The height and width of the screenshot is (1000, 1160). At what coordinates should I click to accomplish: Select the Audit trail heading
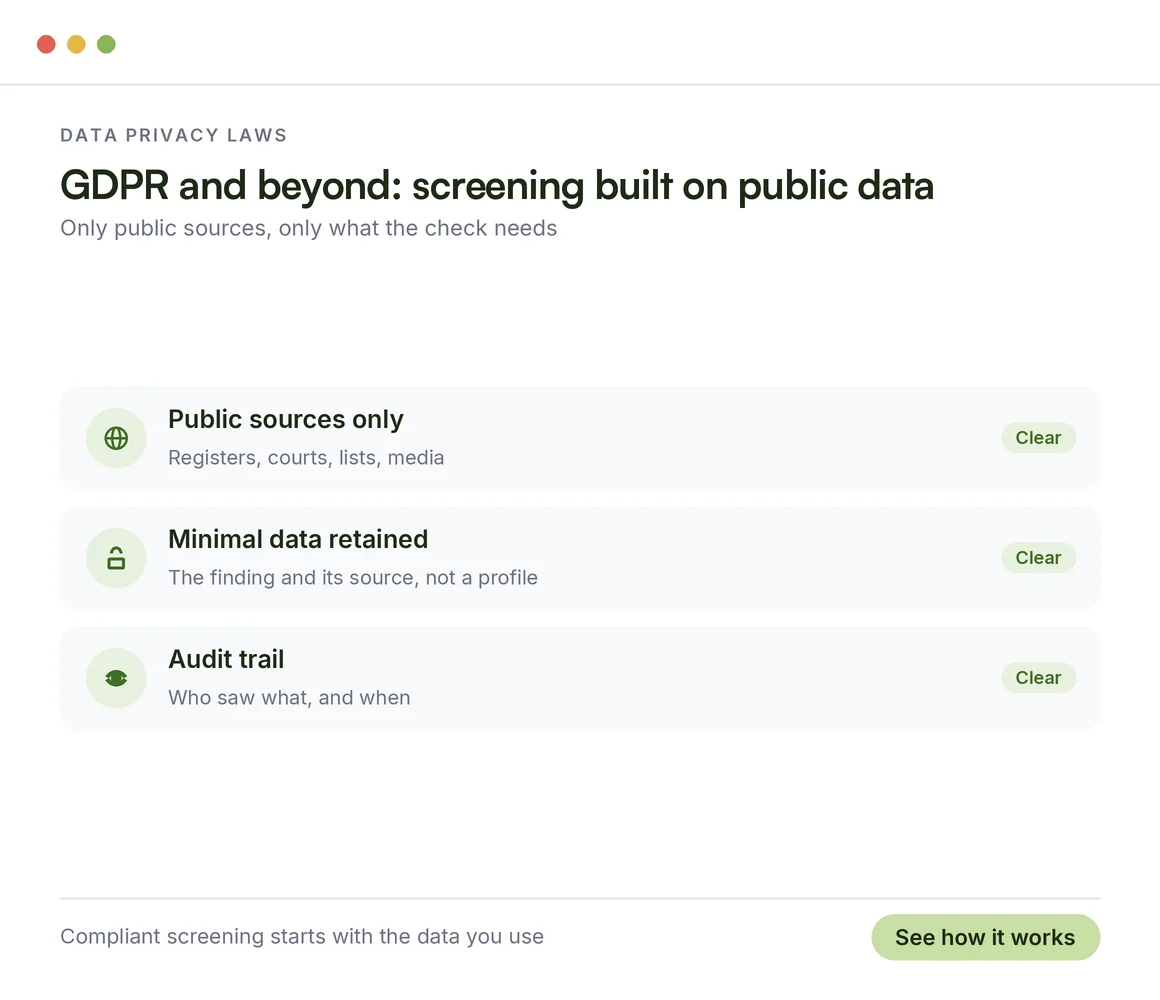(226, 659)
